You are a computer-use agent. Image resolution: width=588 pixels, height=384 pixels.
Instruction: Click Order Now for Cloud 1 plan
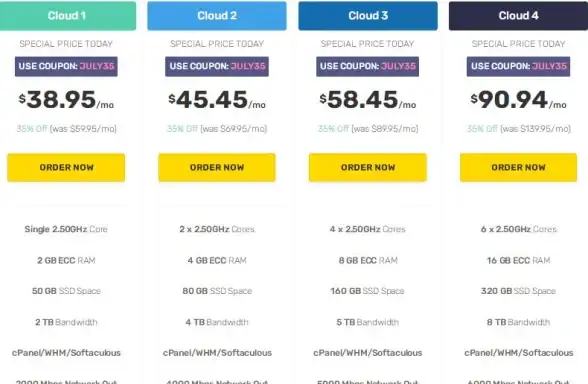66,167
